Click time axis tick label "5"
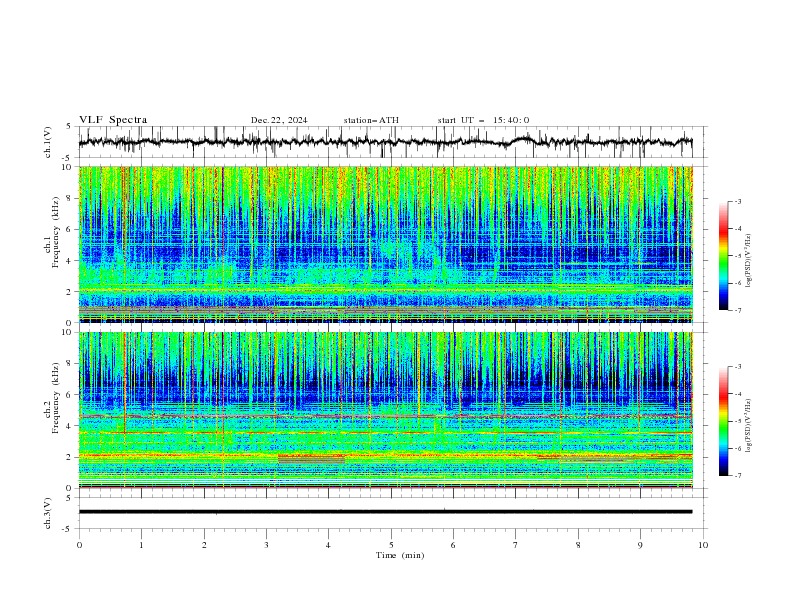 [x=391, y=545]
